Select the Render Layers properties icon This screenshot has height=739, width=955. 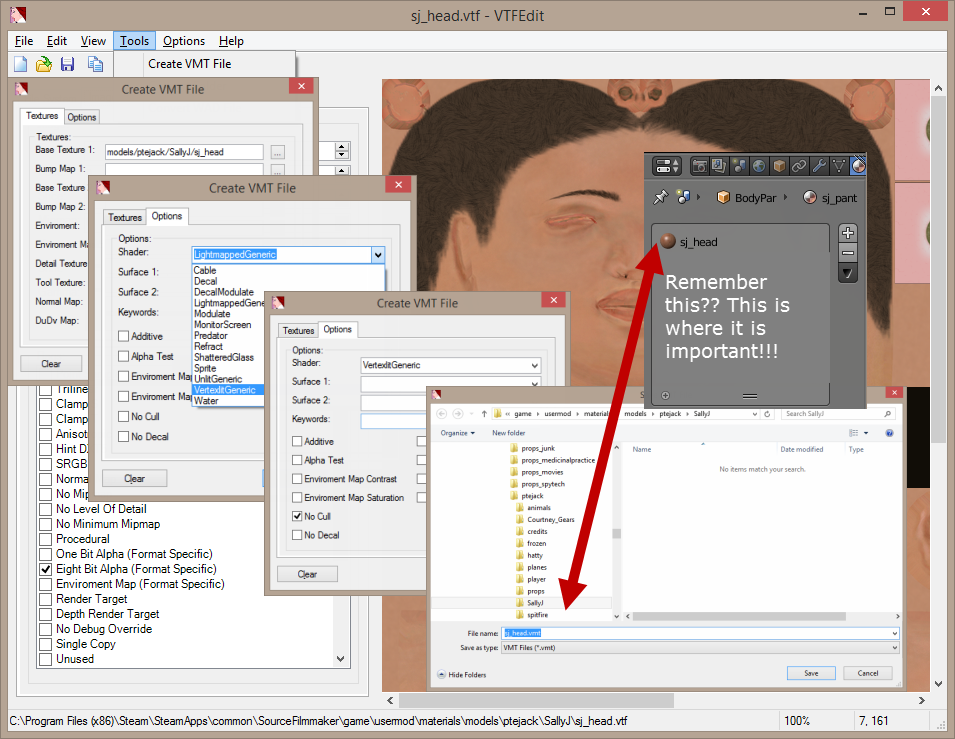719,166
